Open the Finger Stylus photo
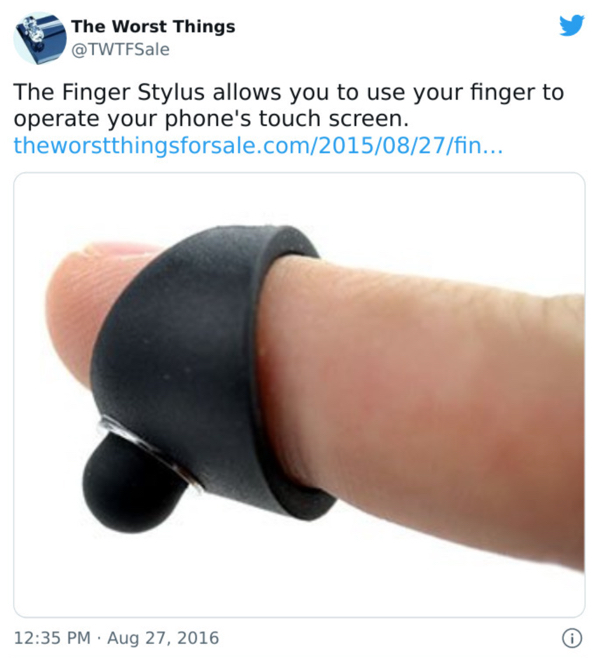Screen dimensions: 600x658 pos(299,394)
